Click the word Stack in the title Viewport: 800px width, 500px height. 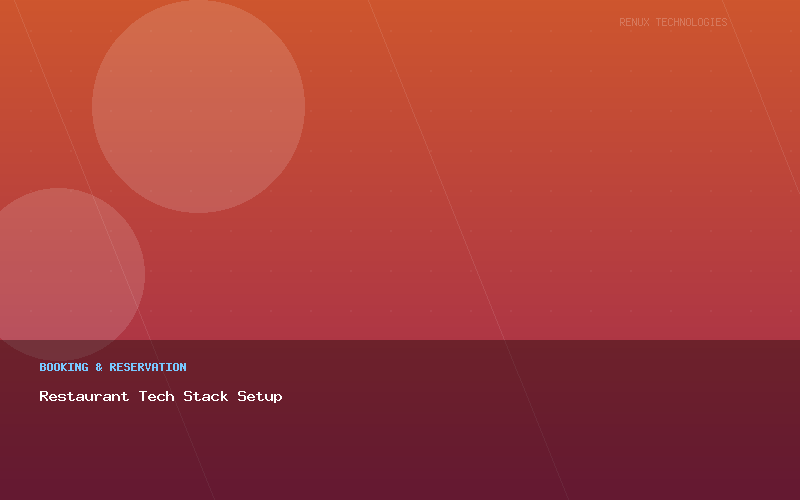205,396
